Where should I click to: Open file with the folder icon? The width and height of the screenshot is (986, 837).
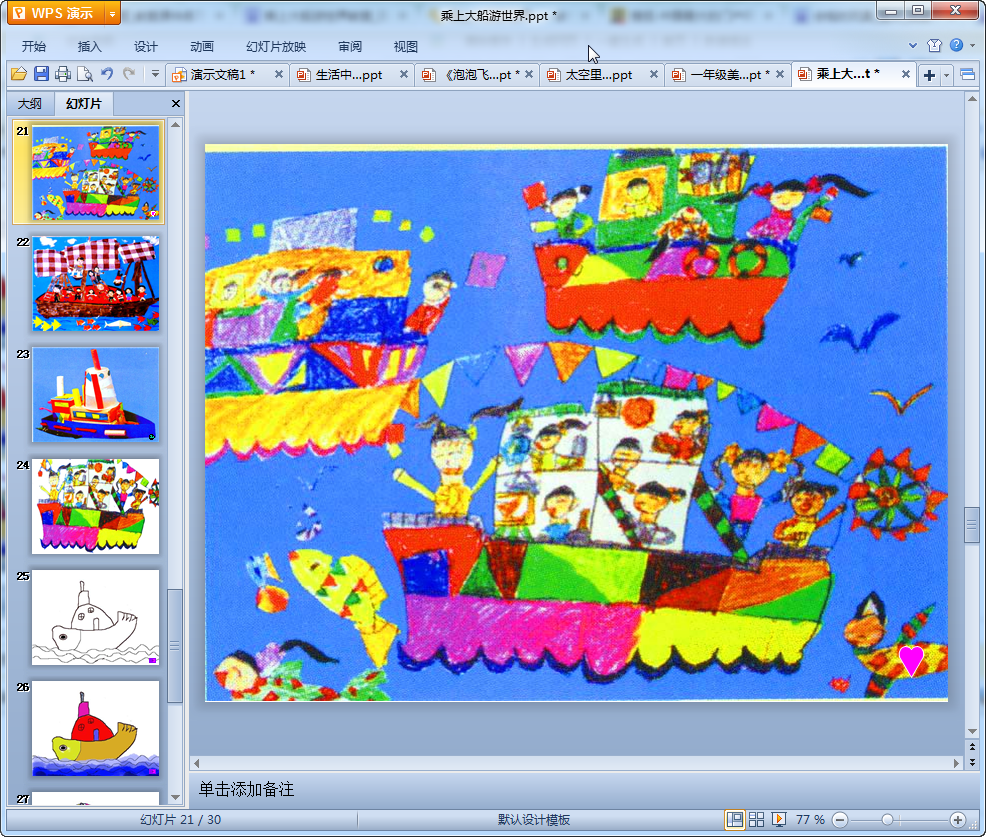tap(19, 74)
